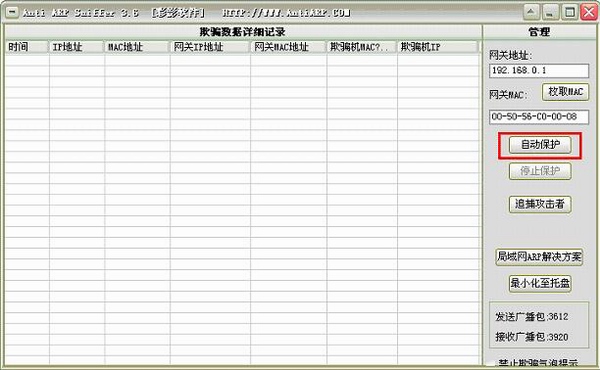Click the 枚取MAC button

point(565,92)
